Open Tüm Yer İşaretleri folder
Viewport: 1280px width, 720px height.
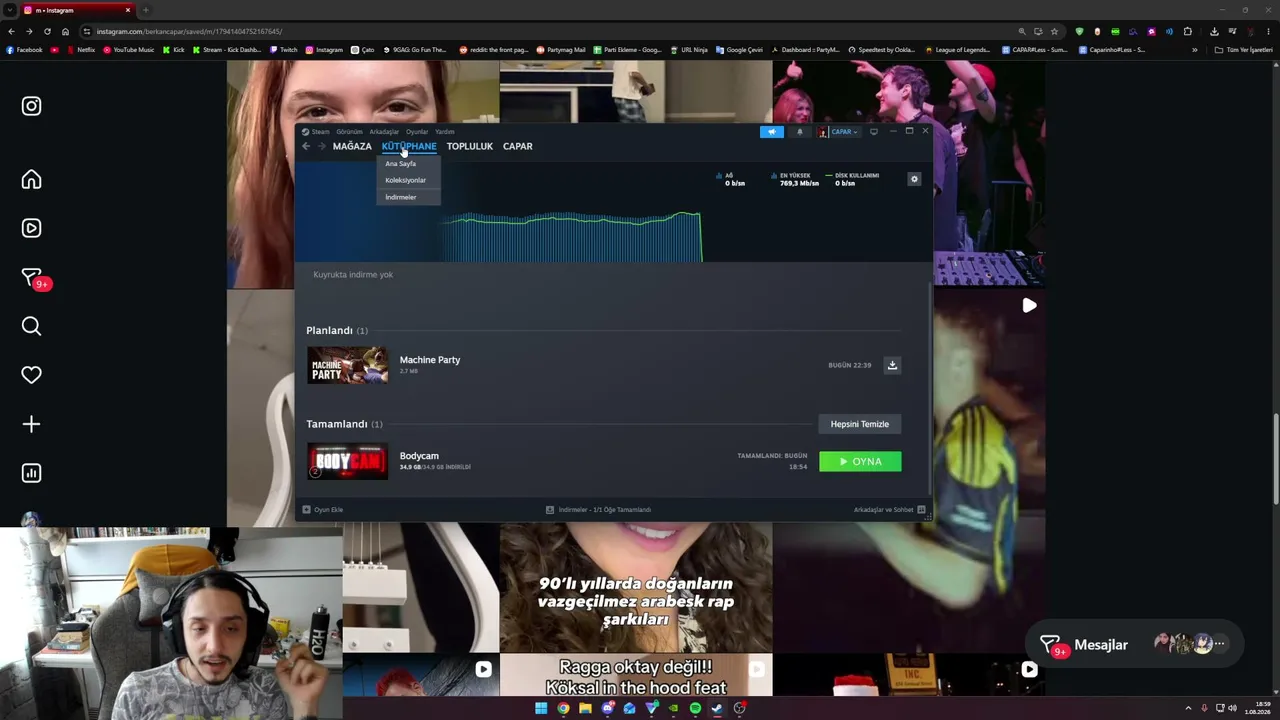[x=1244, y=50]
